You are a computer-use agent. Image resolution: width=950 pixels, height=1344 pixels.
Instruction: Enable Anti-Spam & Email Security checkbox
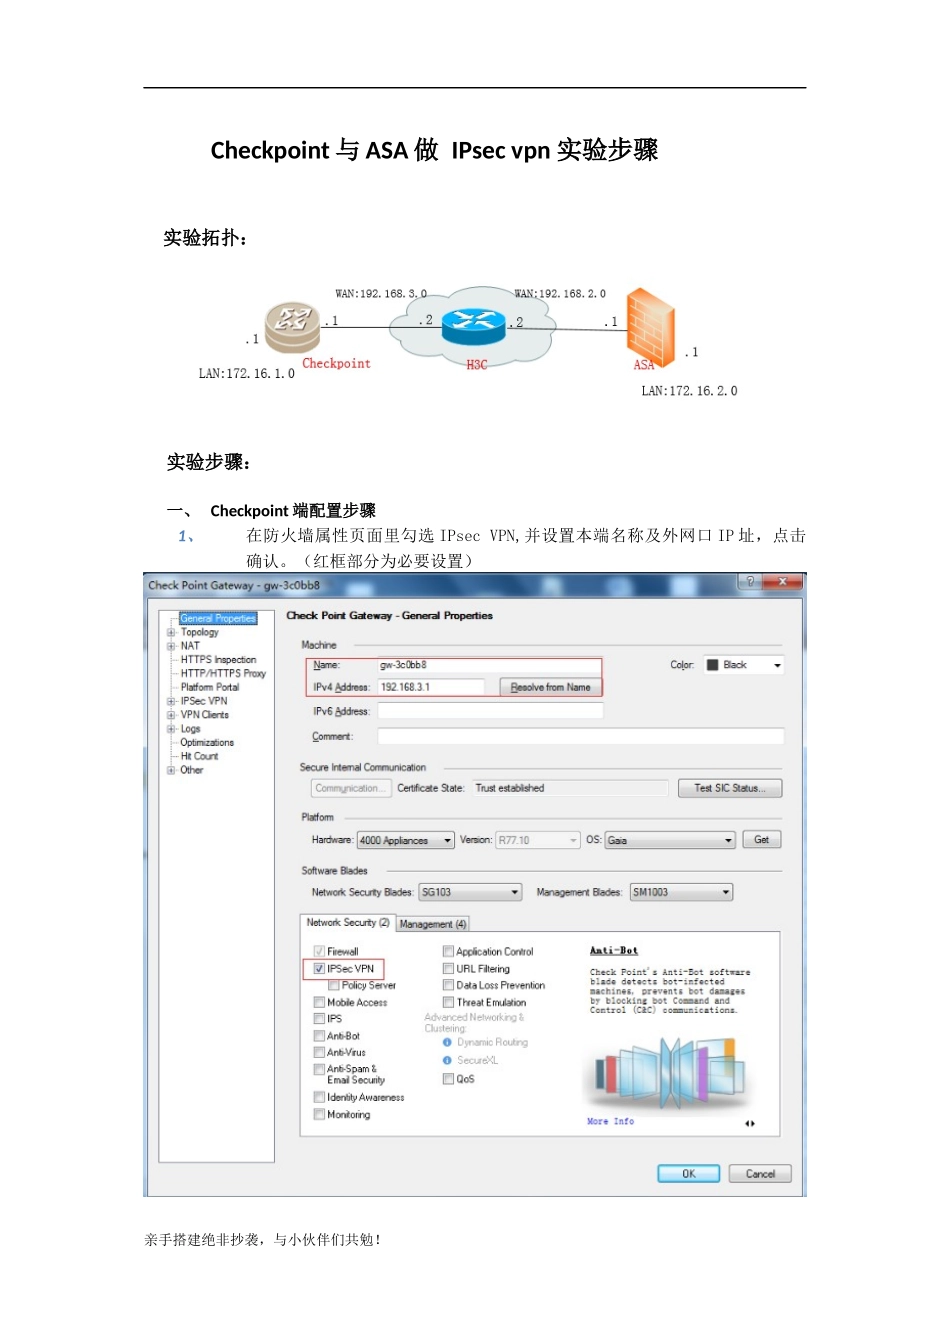tap(319, 1069)
